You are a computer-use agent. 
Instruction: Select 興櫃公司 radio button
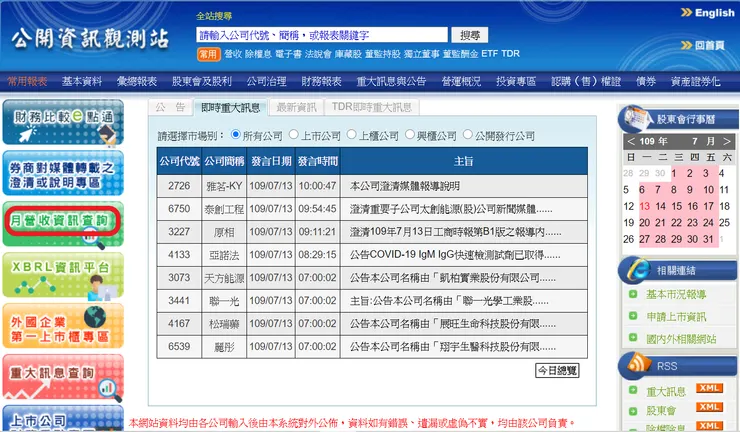coord(410,135)
